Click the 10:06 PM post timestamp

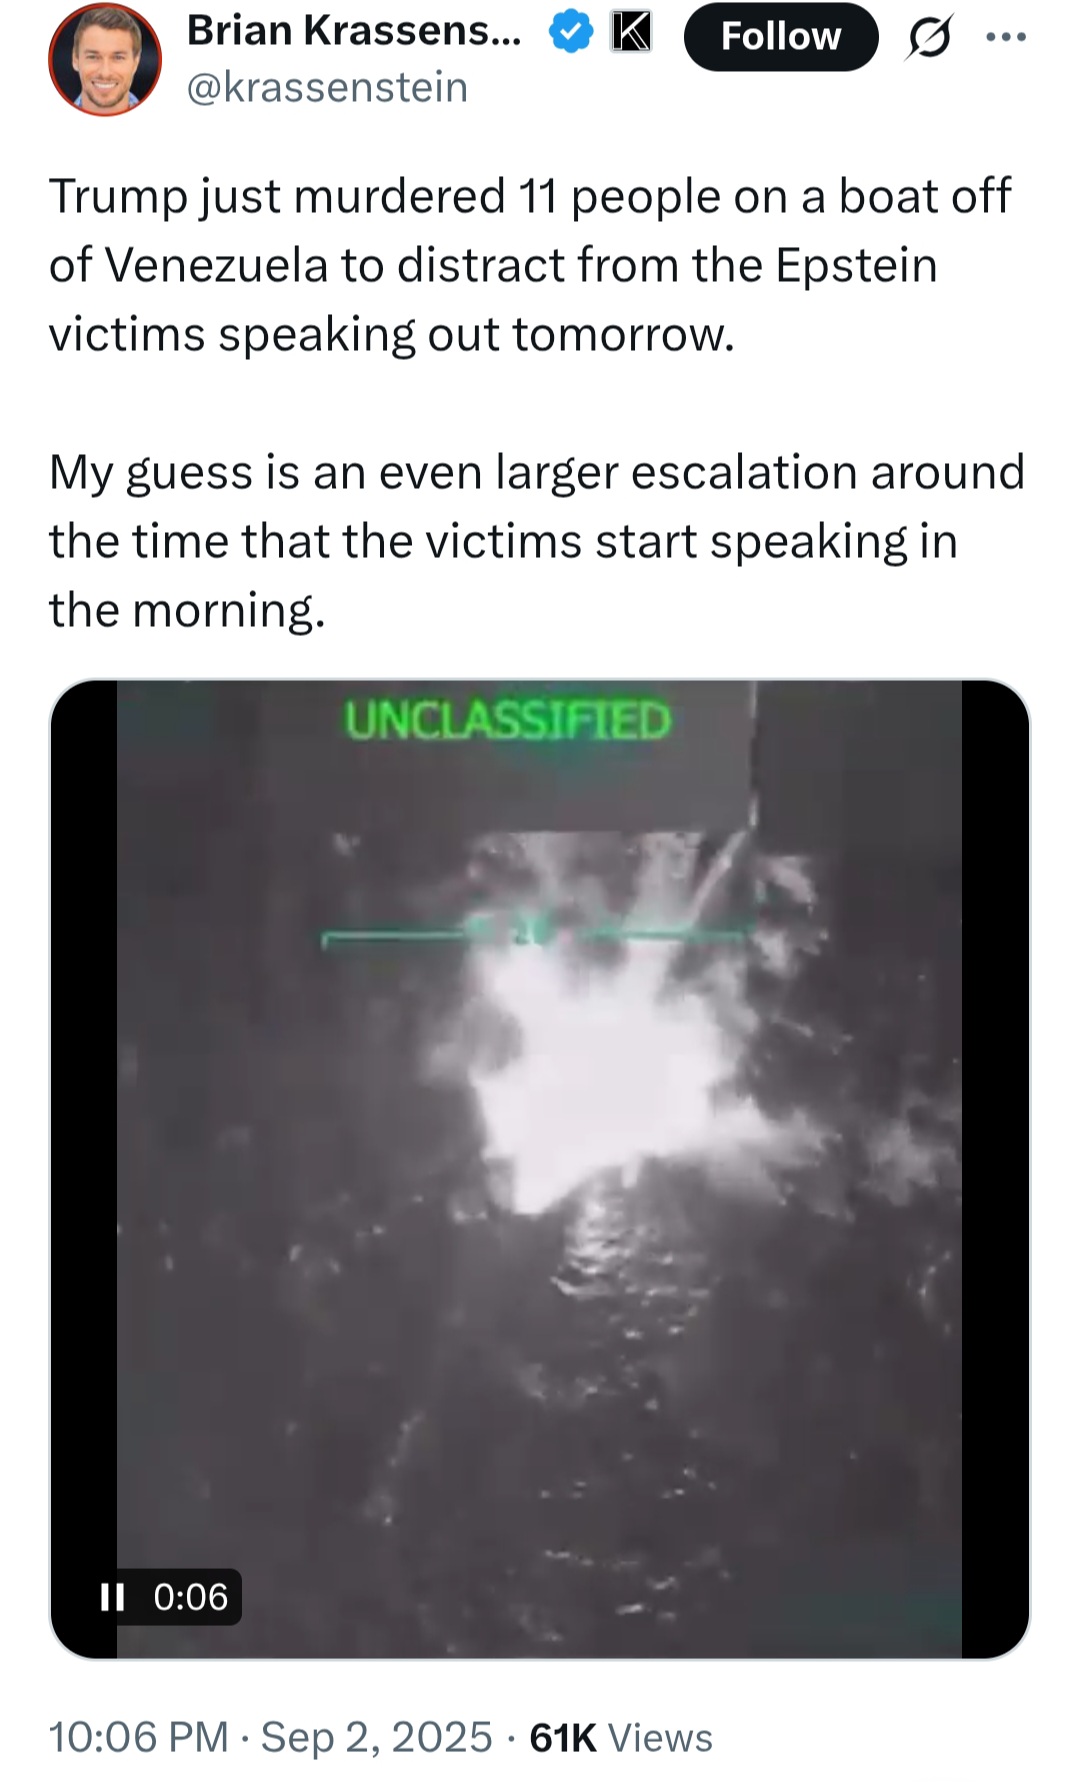click(x=139, y=1737)
